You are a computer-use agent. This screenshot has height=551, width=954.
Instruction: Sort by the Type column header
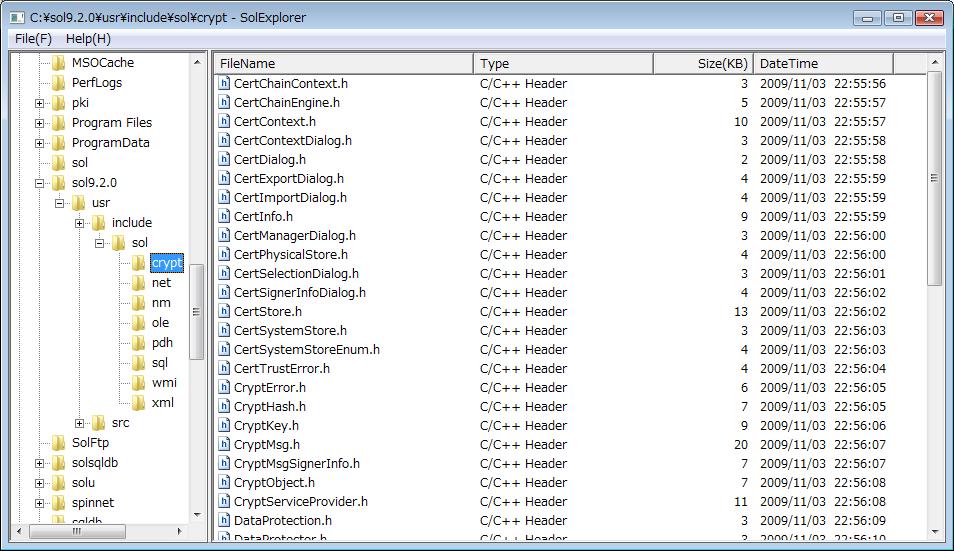pyautogui.click(x=563, y=63)
